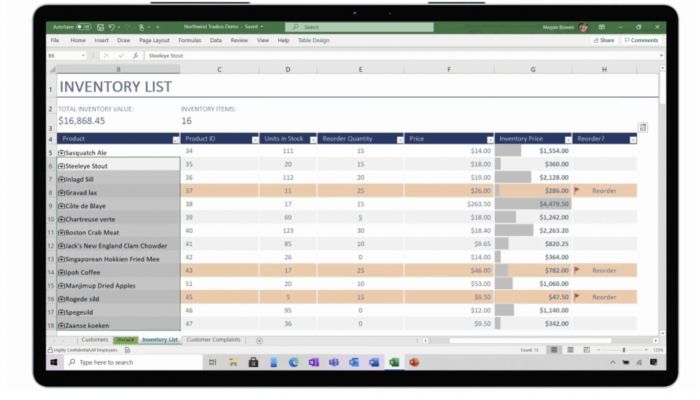The height and width of the screenshot is (400, 700).
Task: Click data type icon beside Steeleye Stout
Action: click(61, 166)
